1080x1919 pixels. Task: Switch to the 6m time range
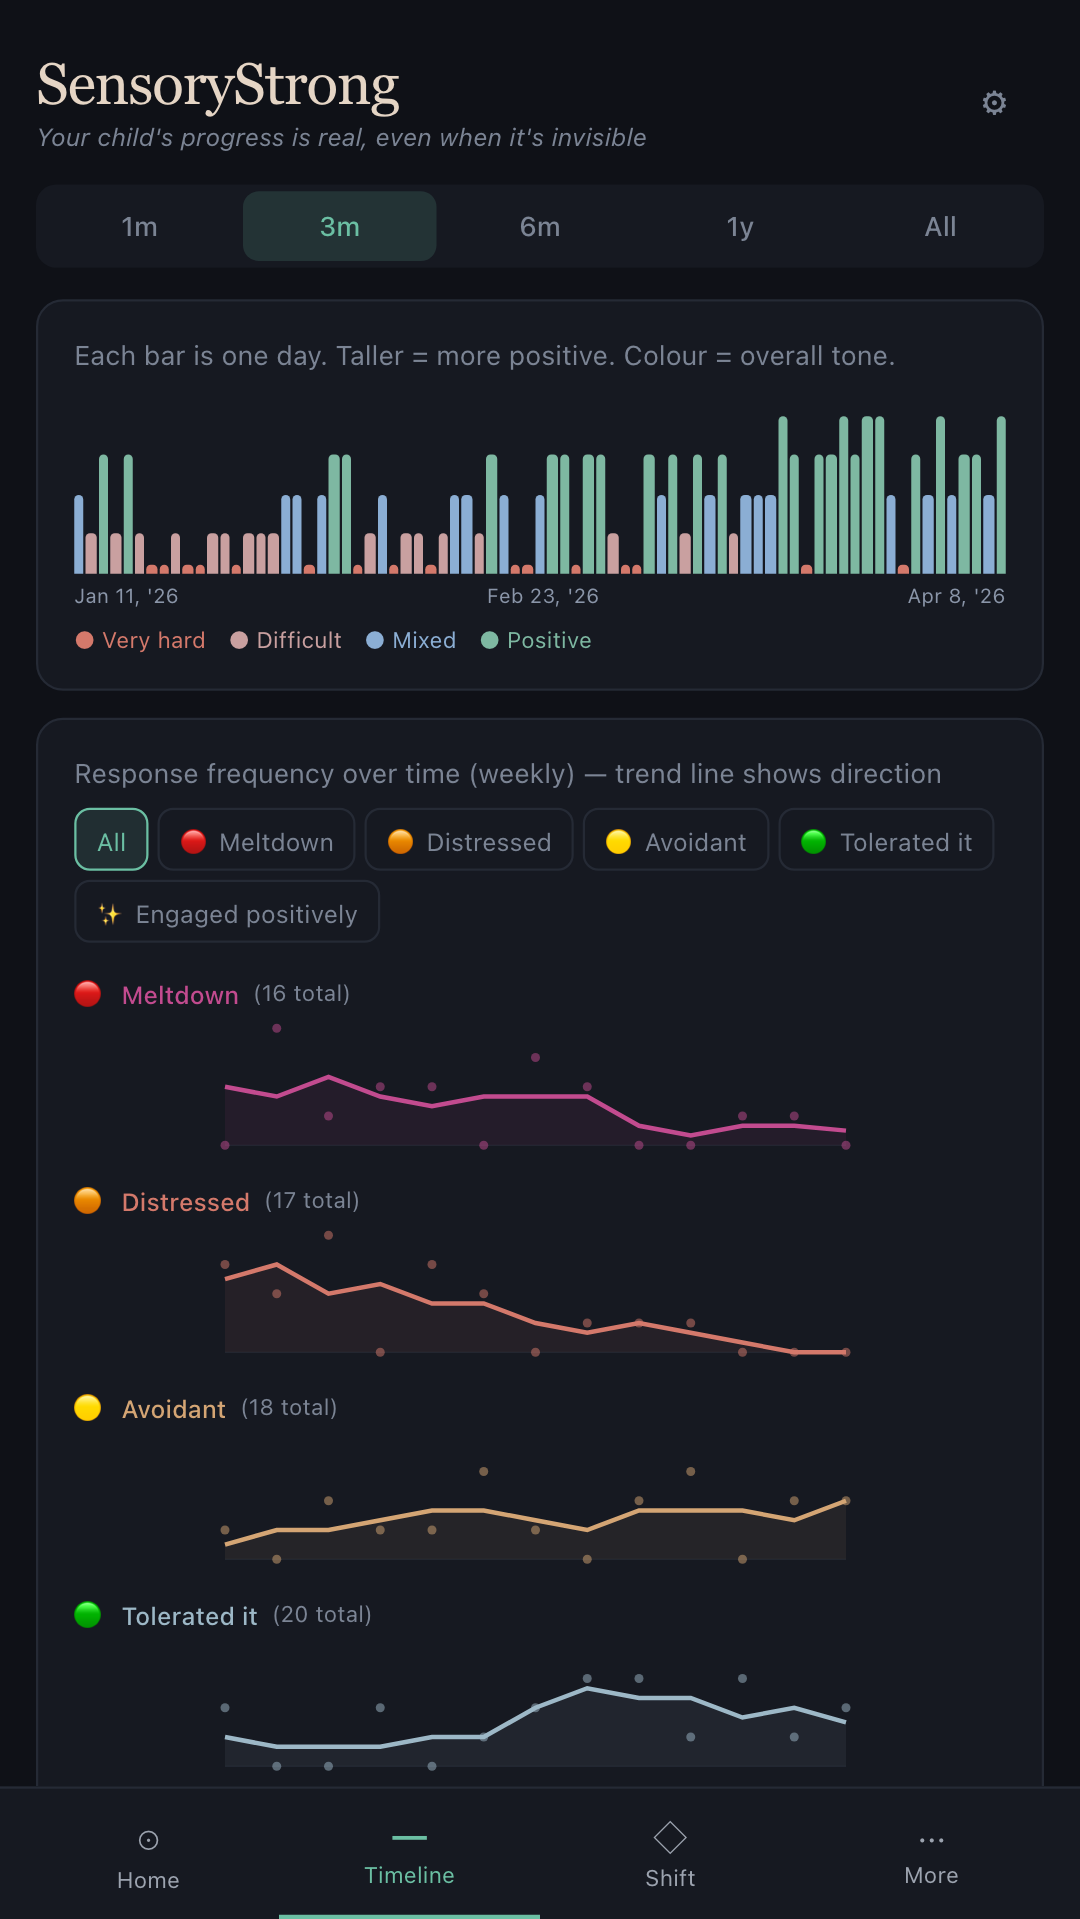point(540,227)
